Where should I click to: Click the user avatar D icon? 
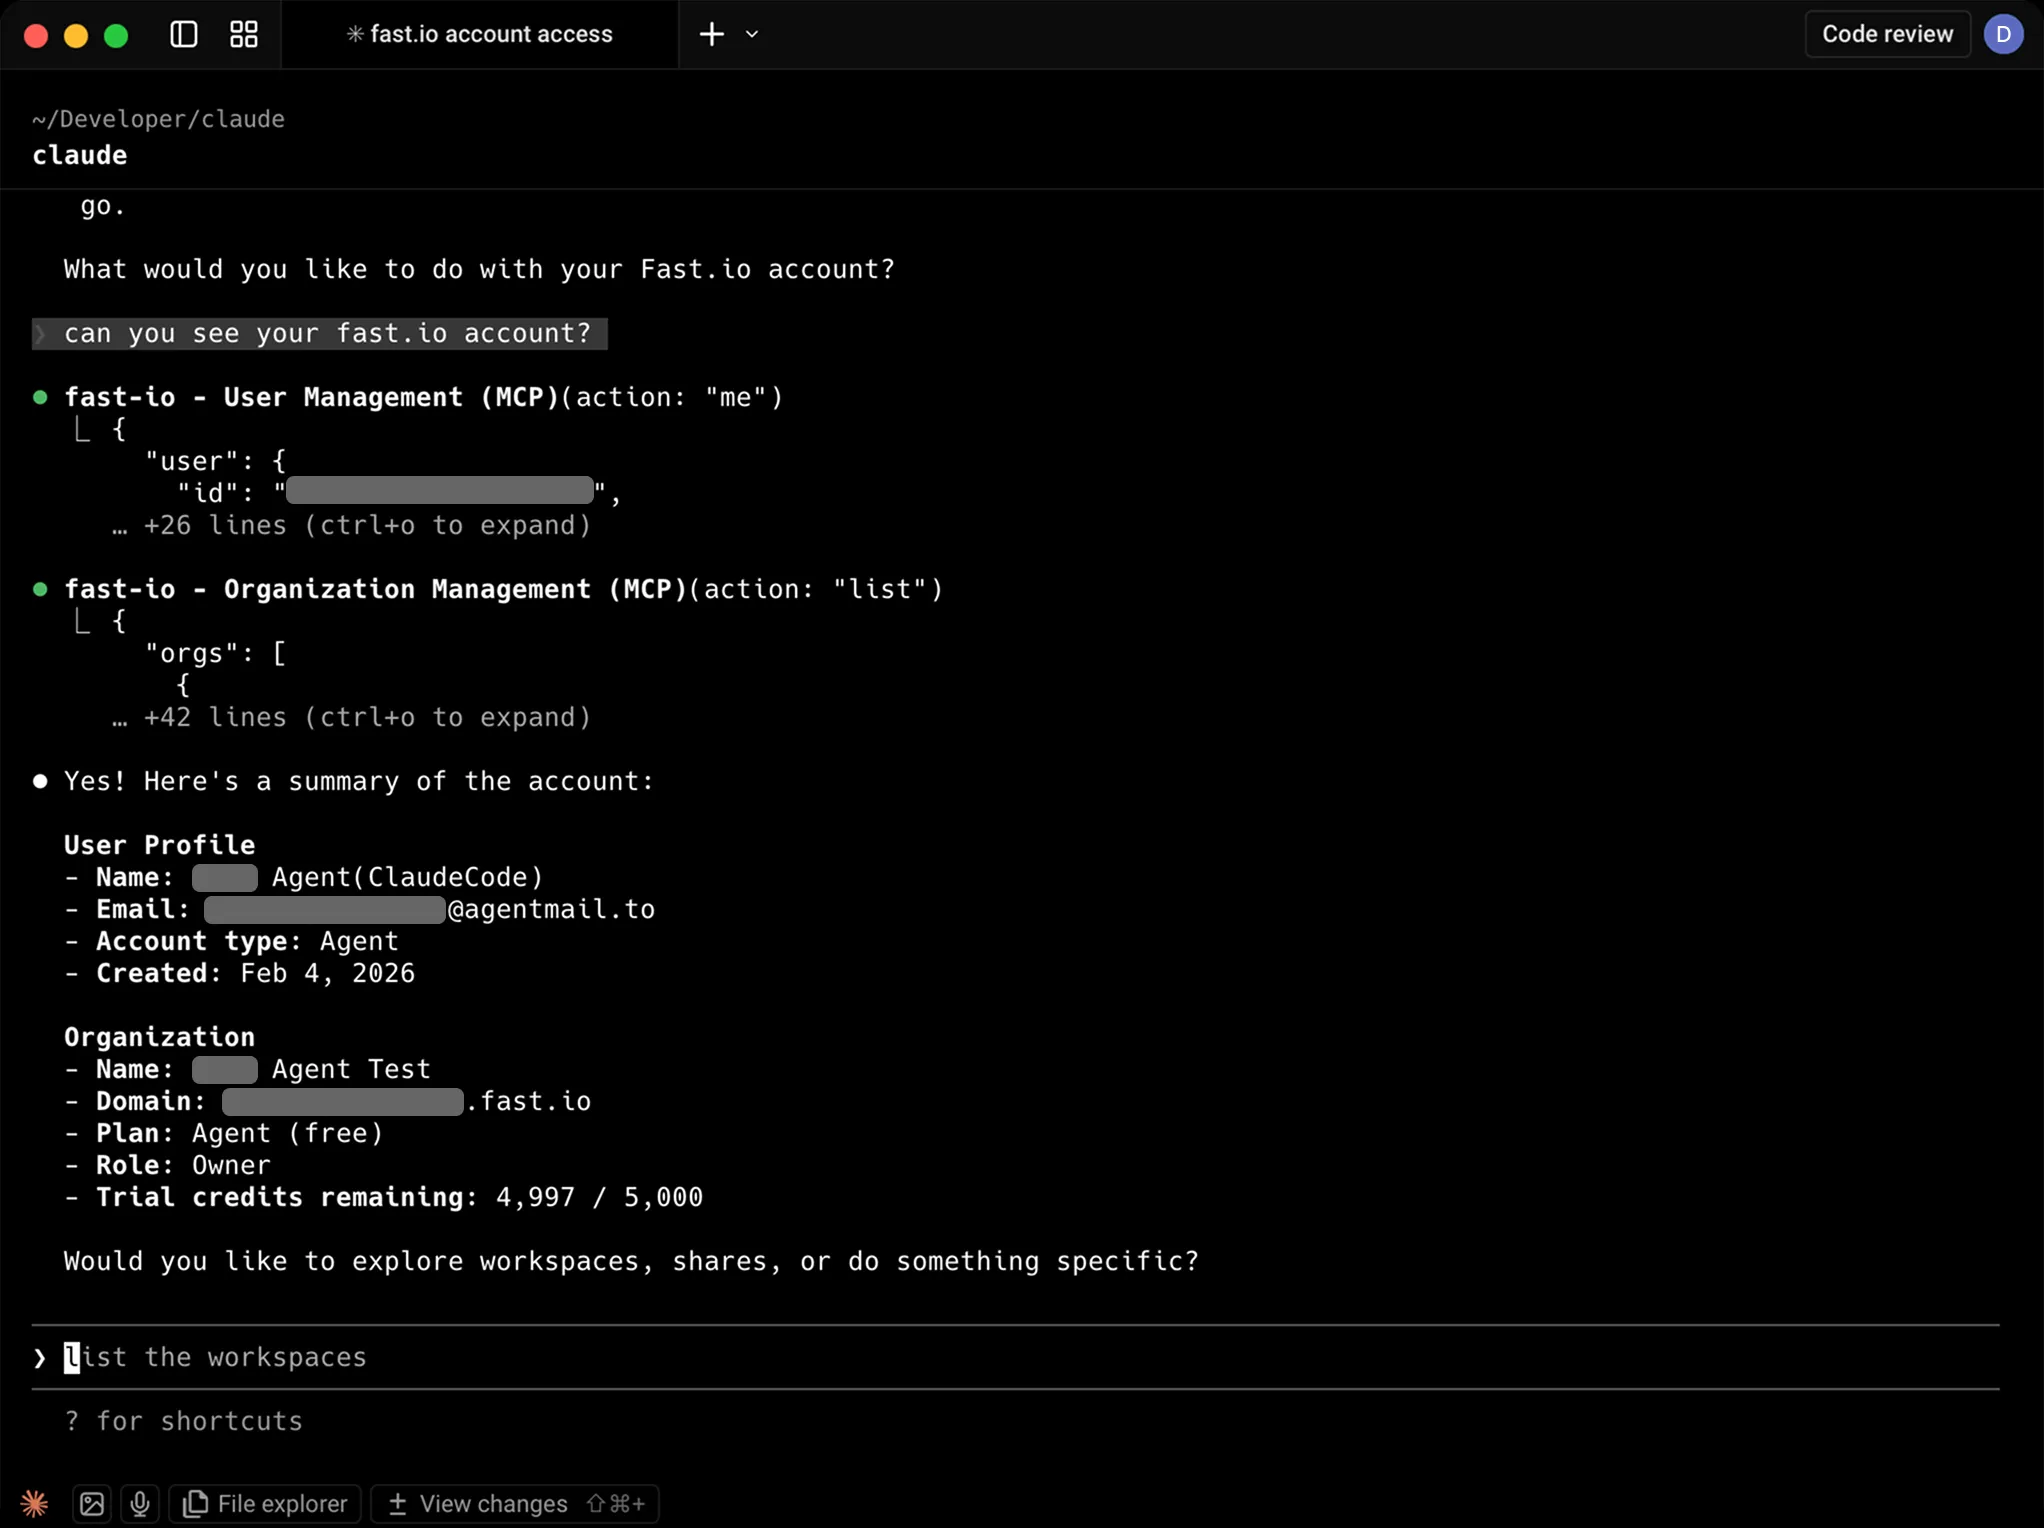point(2003,34)
